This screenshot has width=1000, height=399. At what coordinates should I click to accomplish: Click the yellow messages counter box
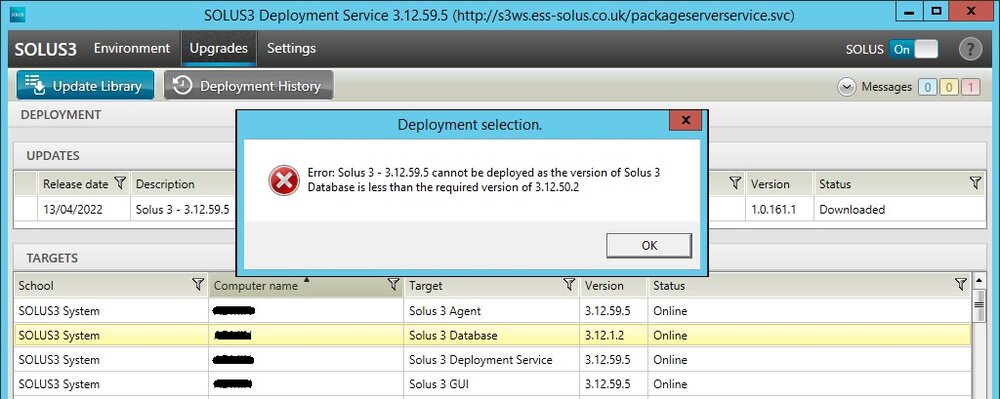(948, 87)
